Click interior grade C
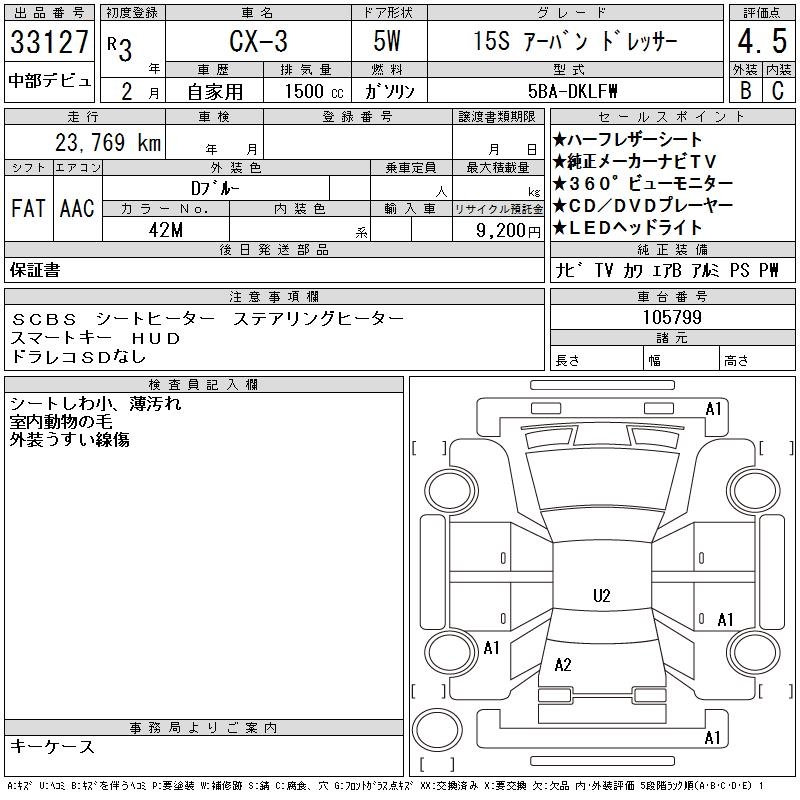Viewport: 800px width, 800px height. click(778, 90)
